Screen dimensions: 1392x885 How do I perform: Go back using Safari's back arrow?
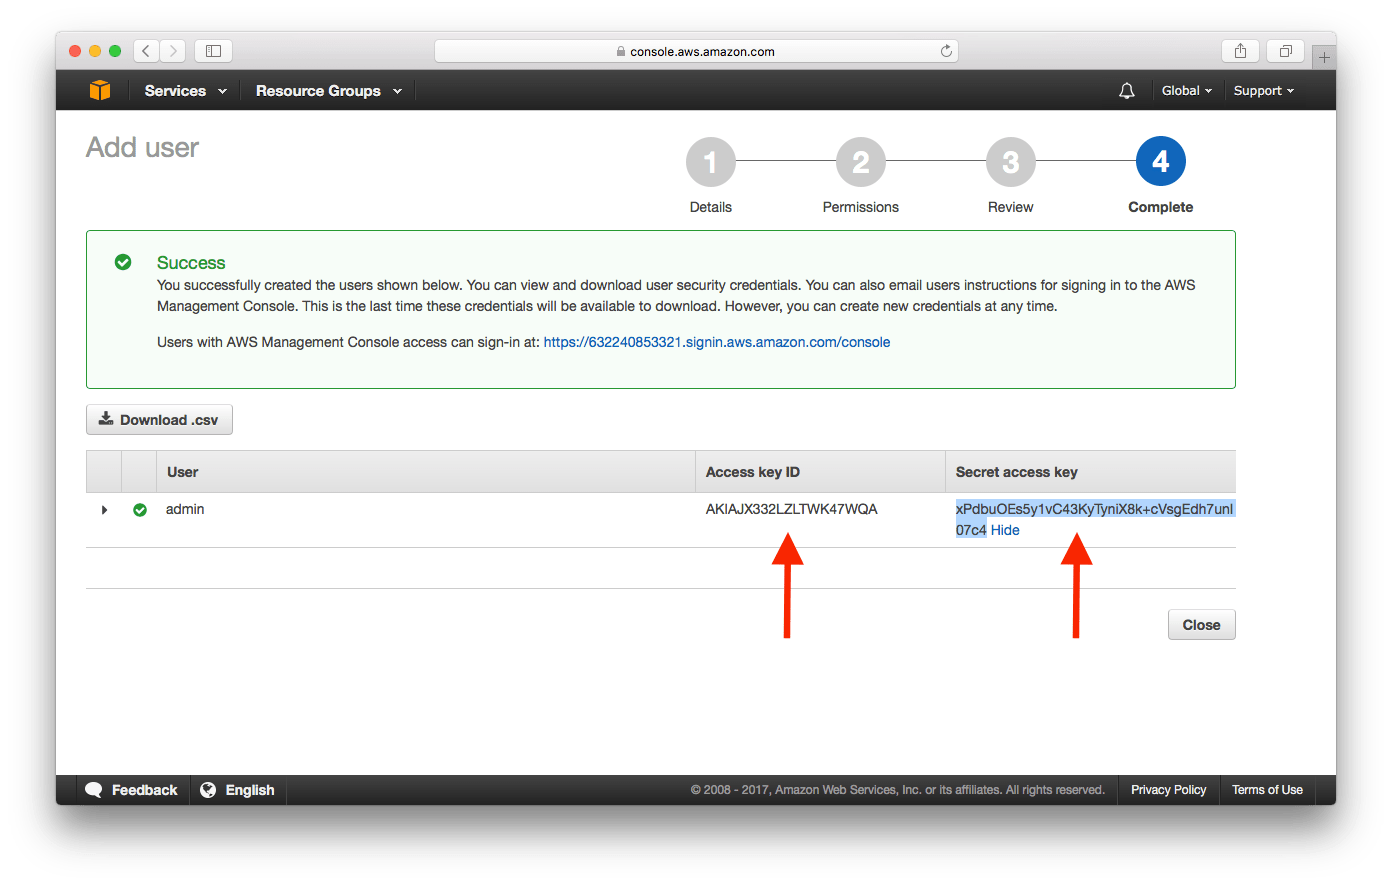click(x=146, y=50)
